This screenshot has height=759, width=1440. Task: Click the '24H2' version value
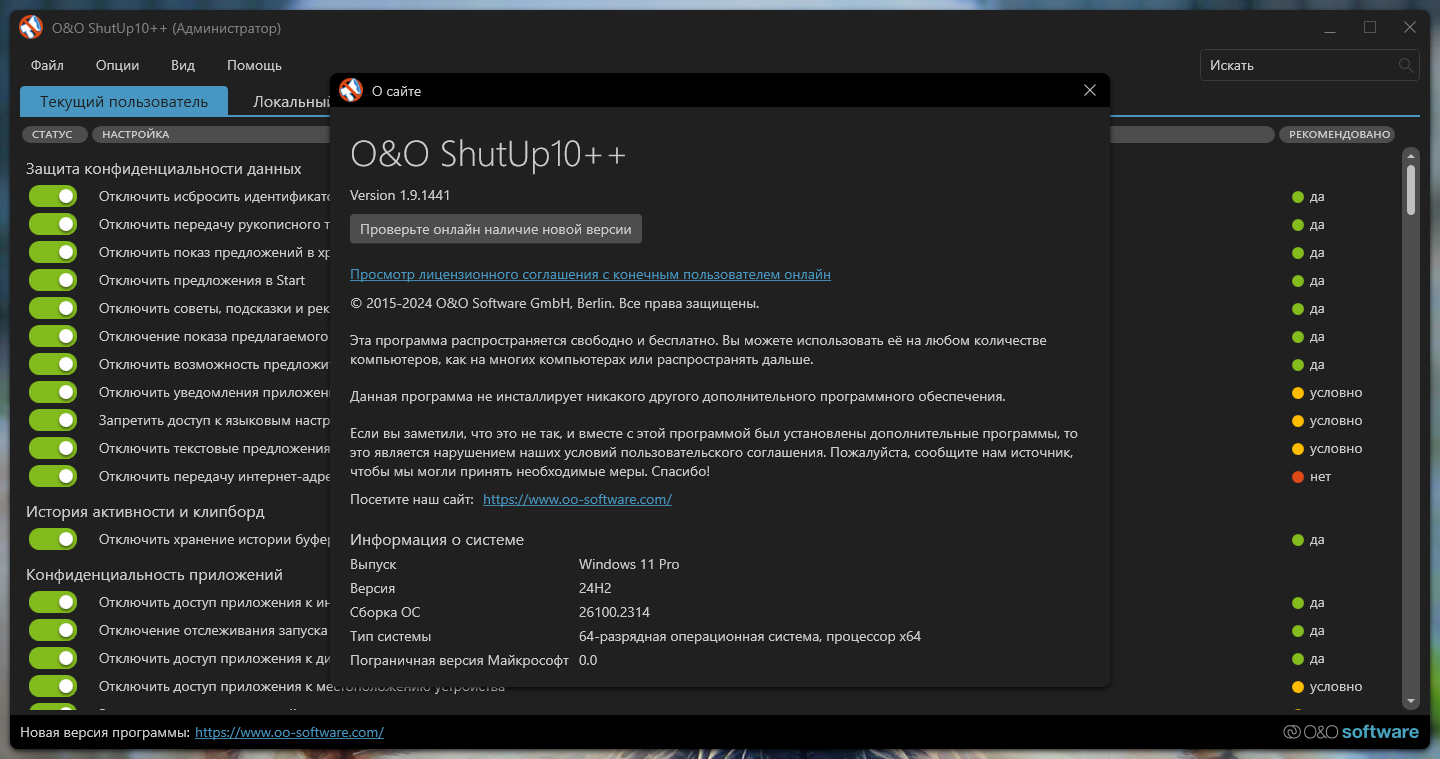[x=596, y=588]
